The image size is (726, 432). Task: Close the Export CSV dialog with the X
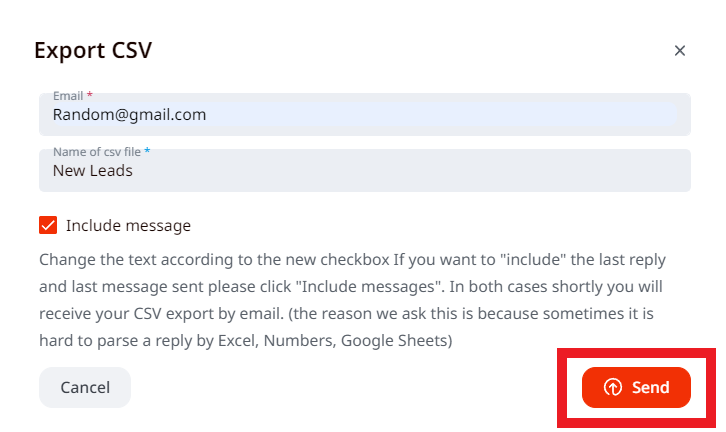point(679,50)
